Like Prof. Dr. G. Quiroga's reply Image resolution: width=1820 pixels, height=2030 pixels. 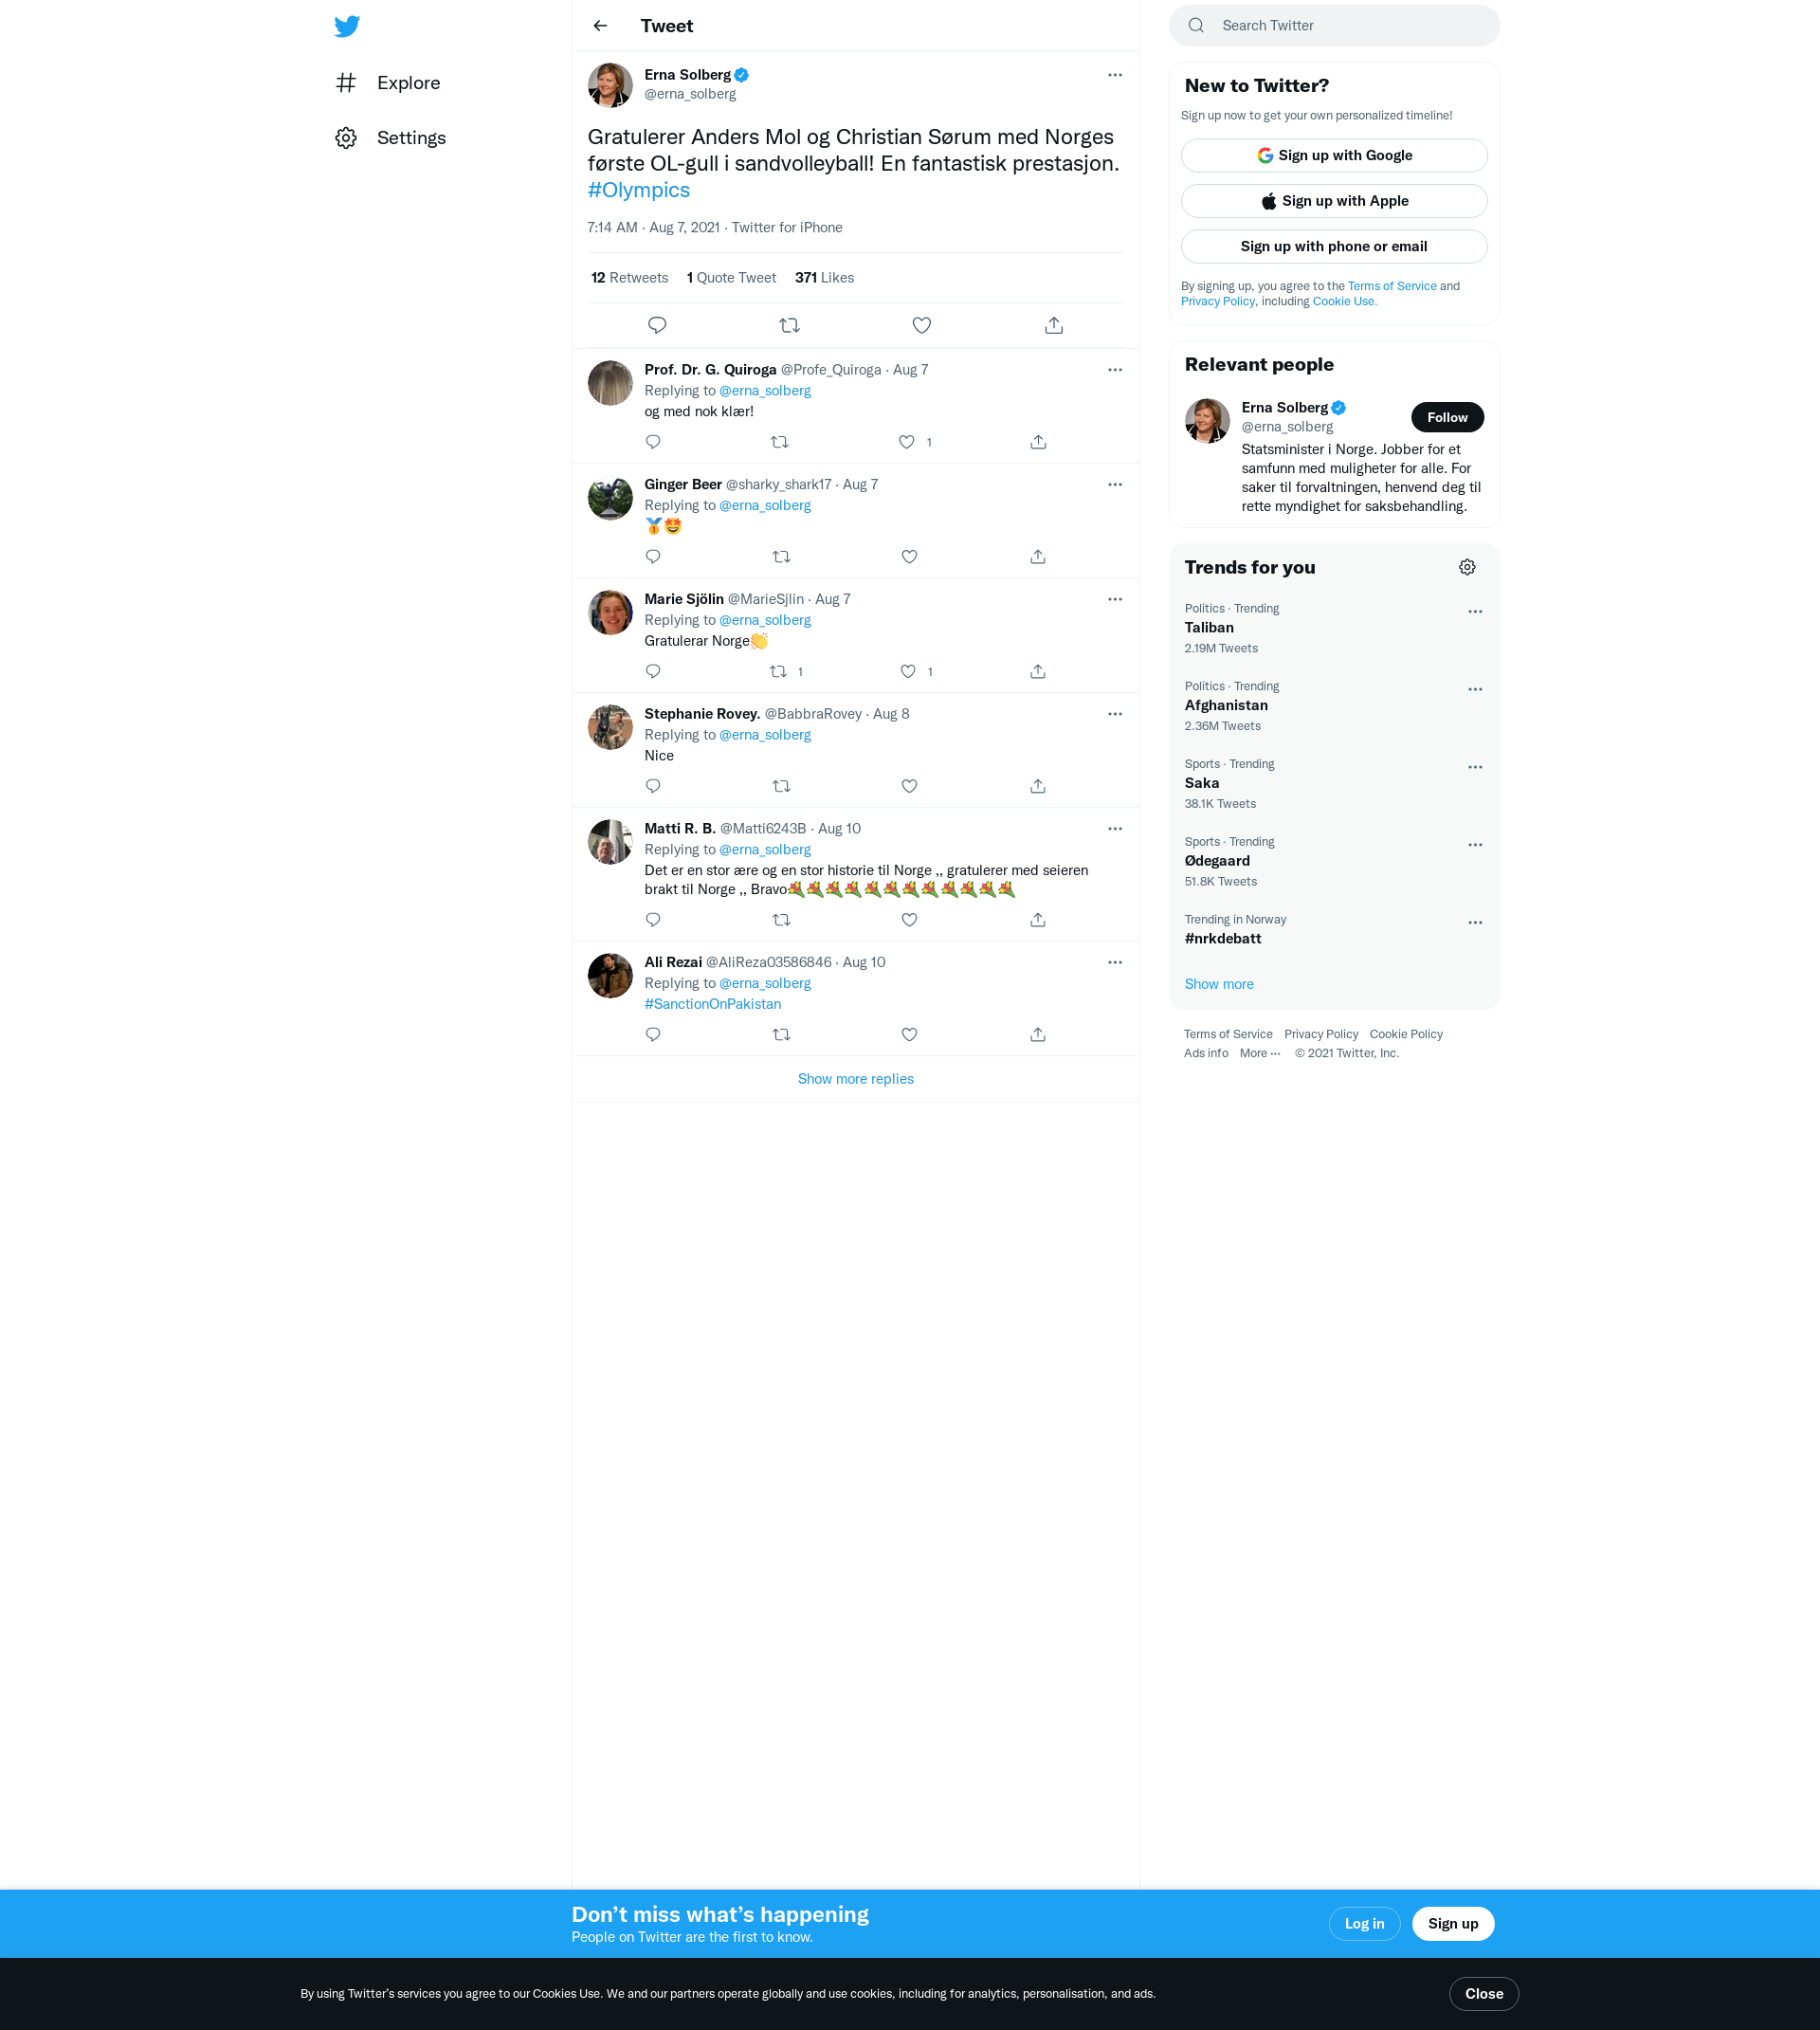[x=906, y=442]
